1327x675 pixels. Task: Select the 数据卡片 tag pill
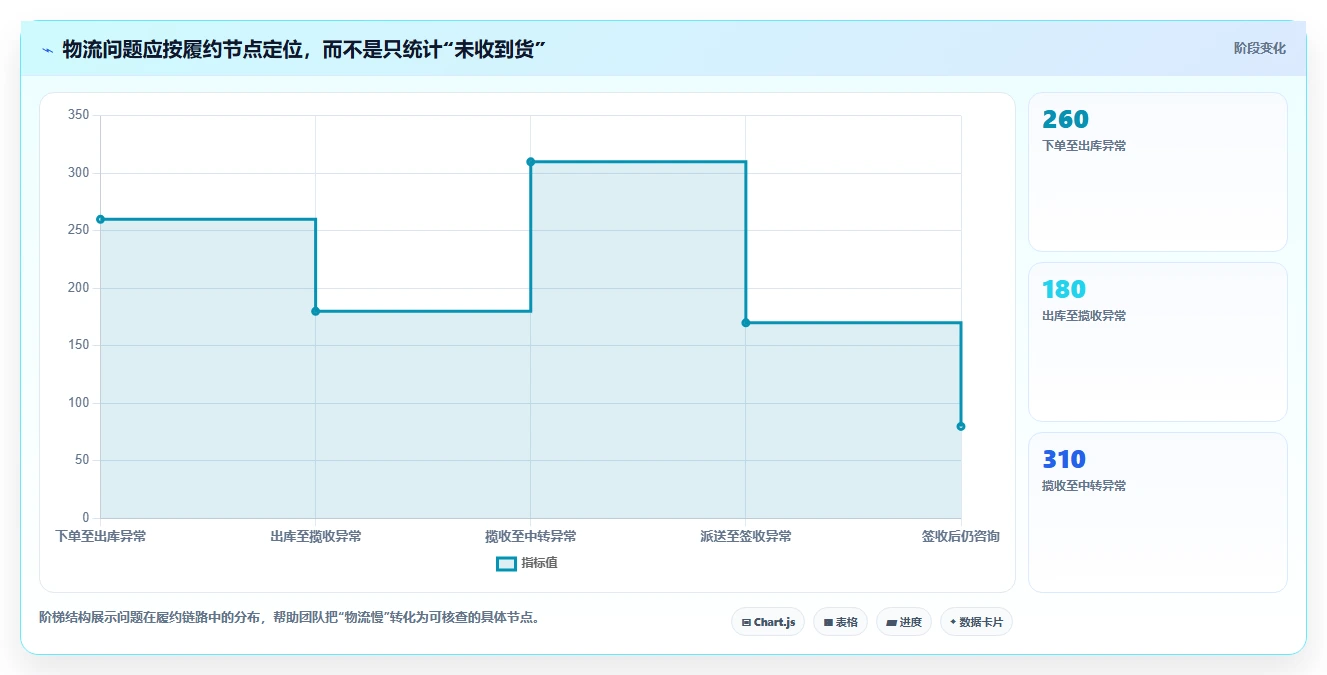[976, 622]
